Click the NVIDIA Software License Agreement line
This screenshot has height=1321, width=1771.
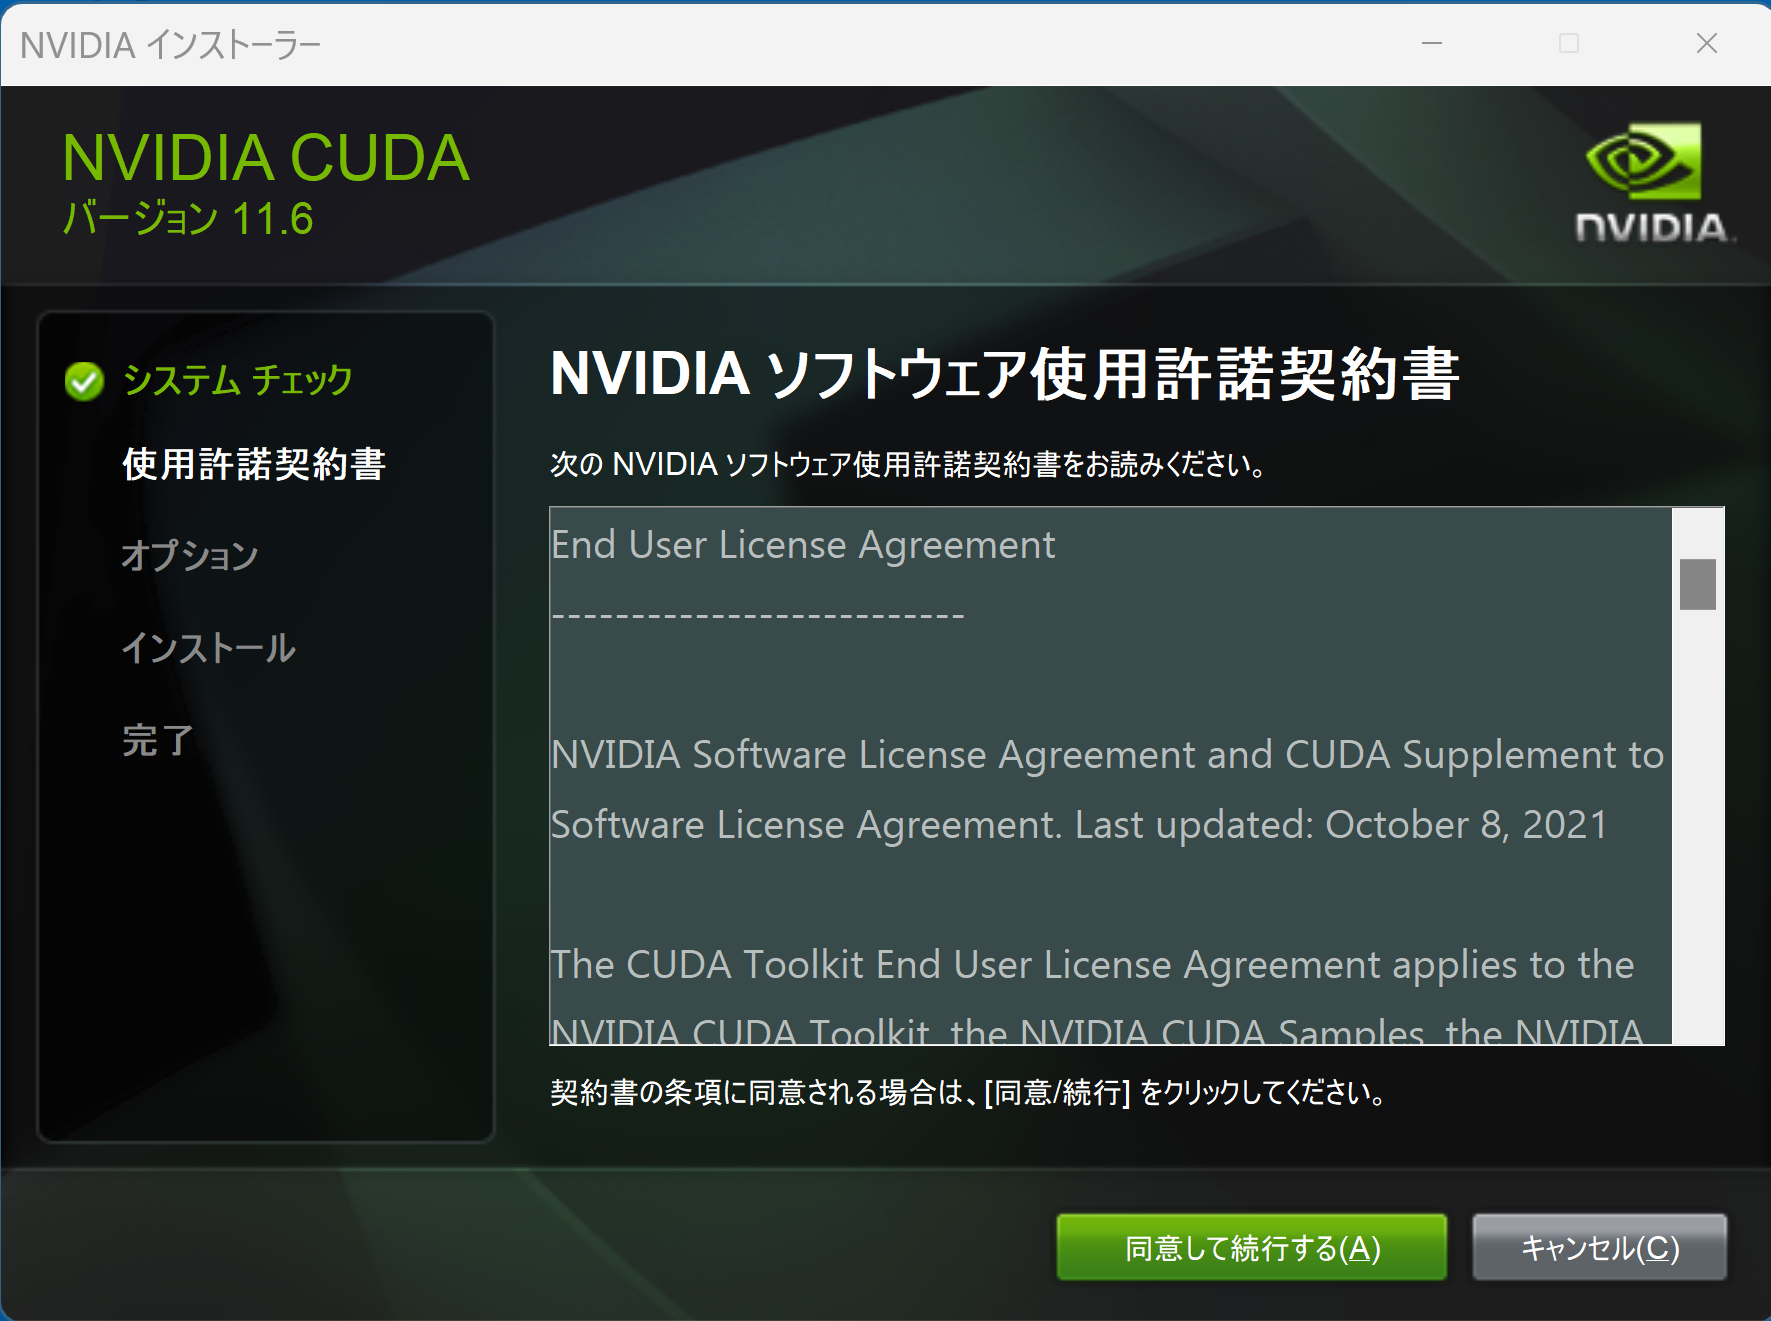(1107, 755)
